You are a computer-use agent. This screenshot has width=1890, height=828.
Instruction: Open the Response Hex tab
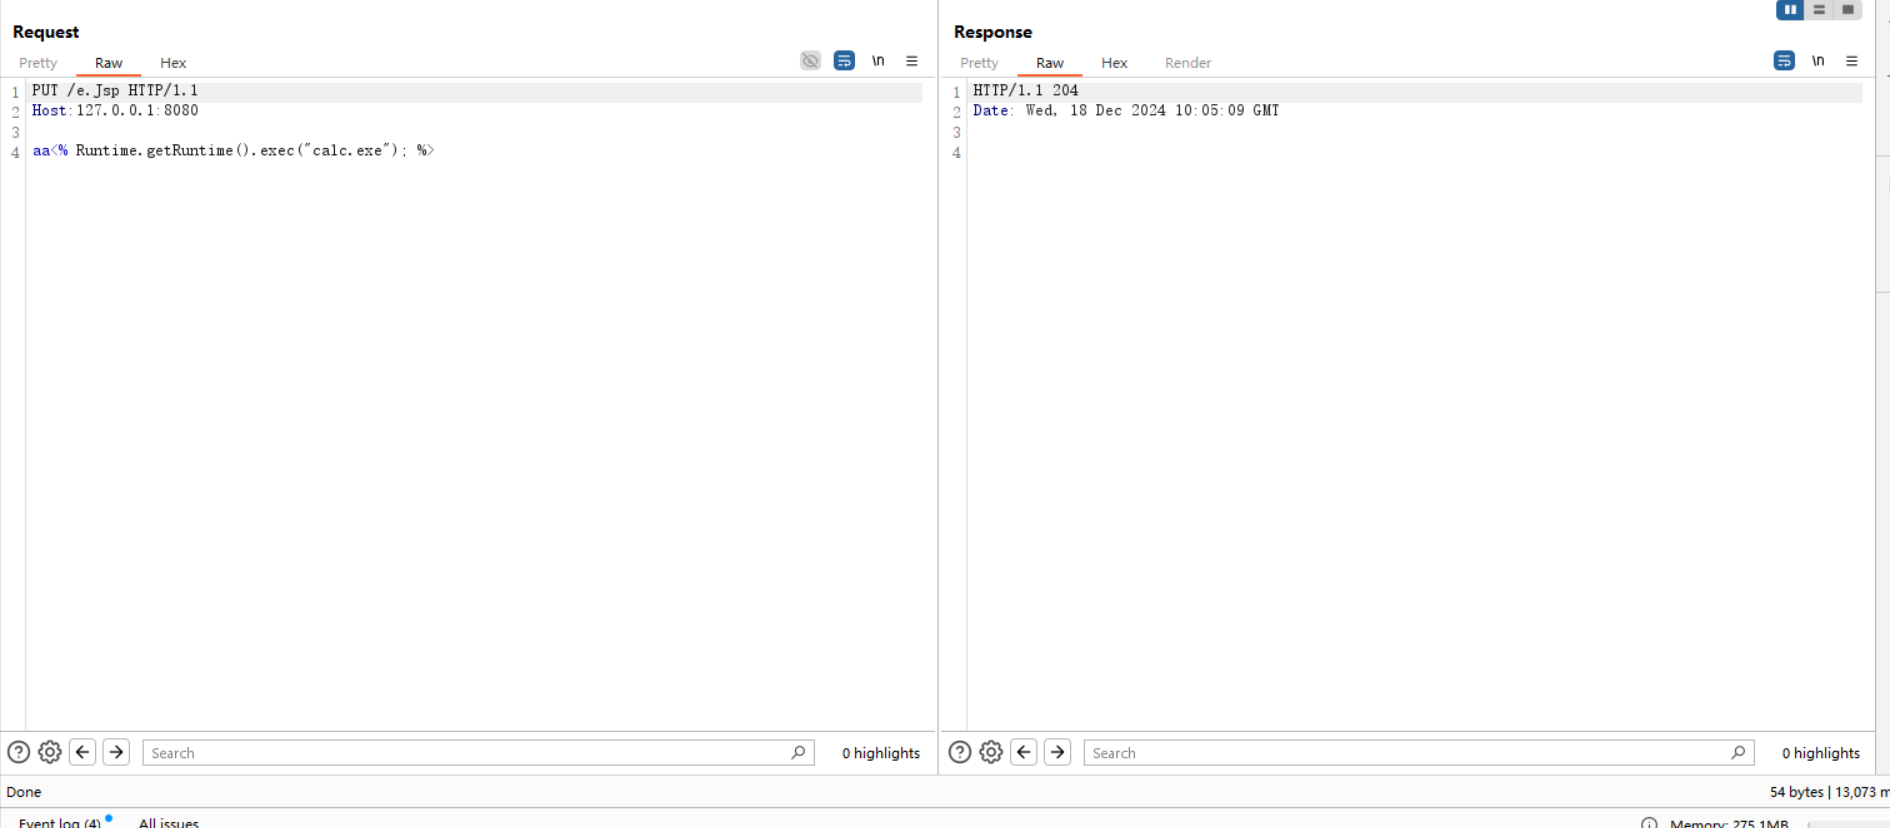1114,63
